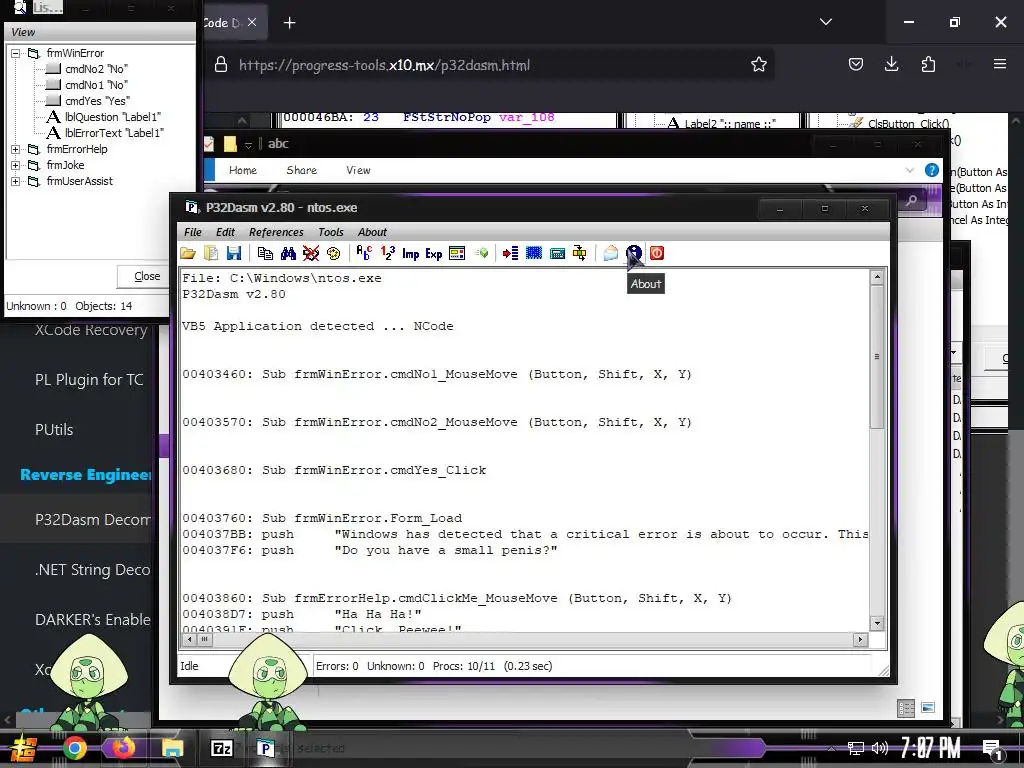Expand the Explorer ribbon chevron
This screenshot has width=1024, height=768.
910,170
